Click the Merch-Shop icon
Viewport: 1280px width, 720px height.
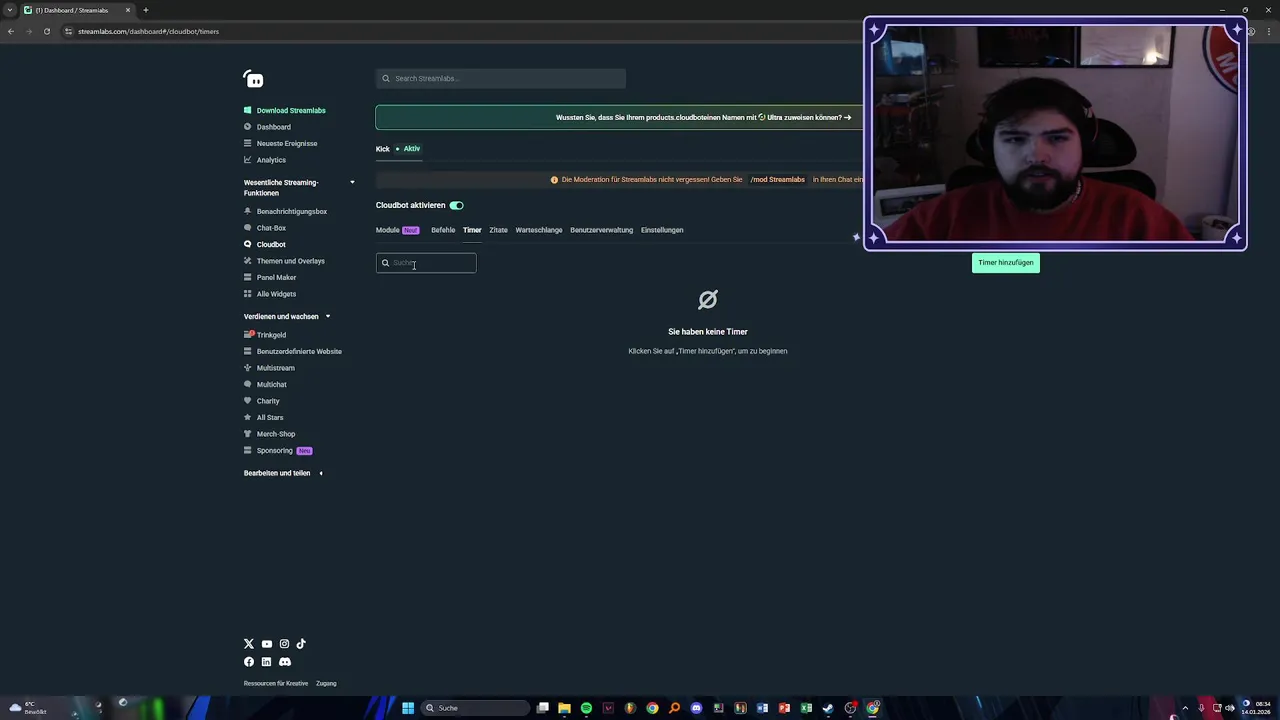[248, 434]
